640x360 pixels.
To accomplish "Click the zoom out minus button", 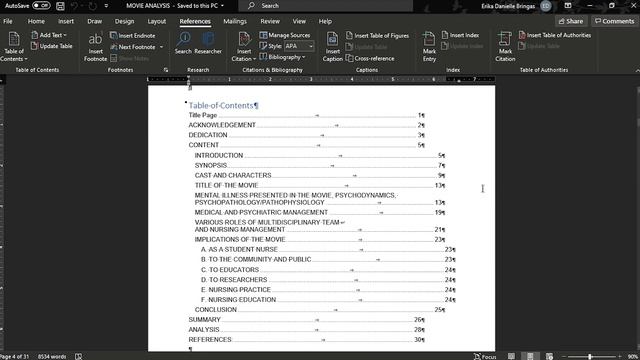I will pos(564,357).
